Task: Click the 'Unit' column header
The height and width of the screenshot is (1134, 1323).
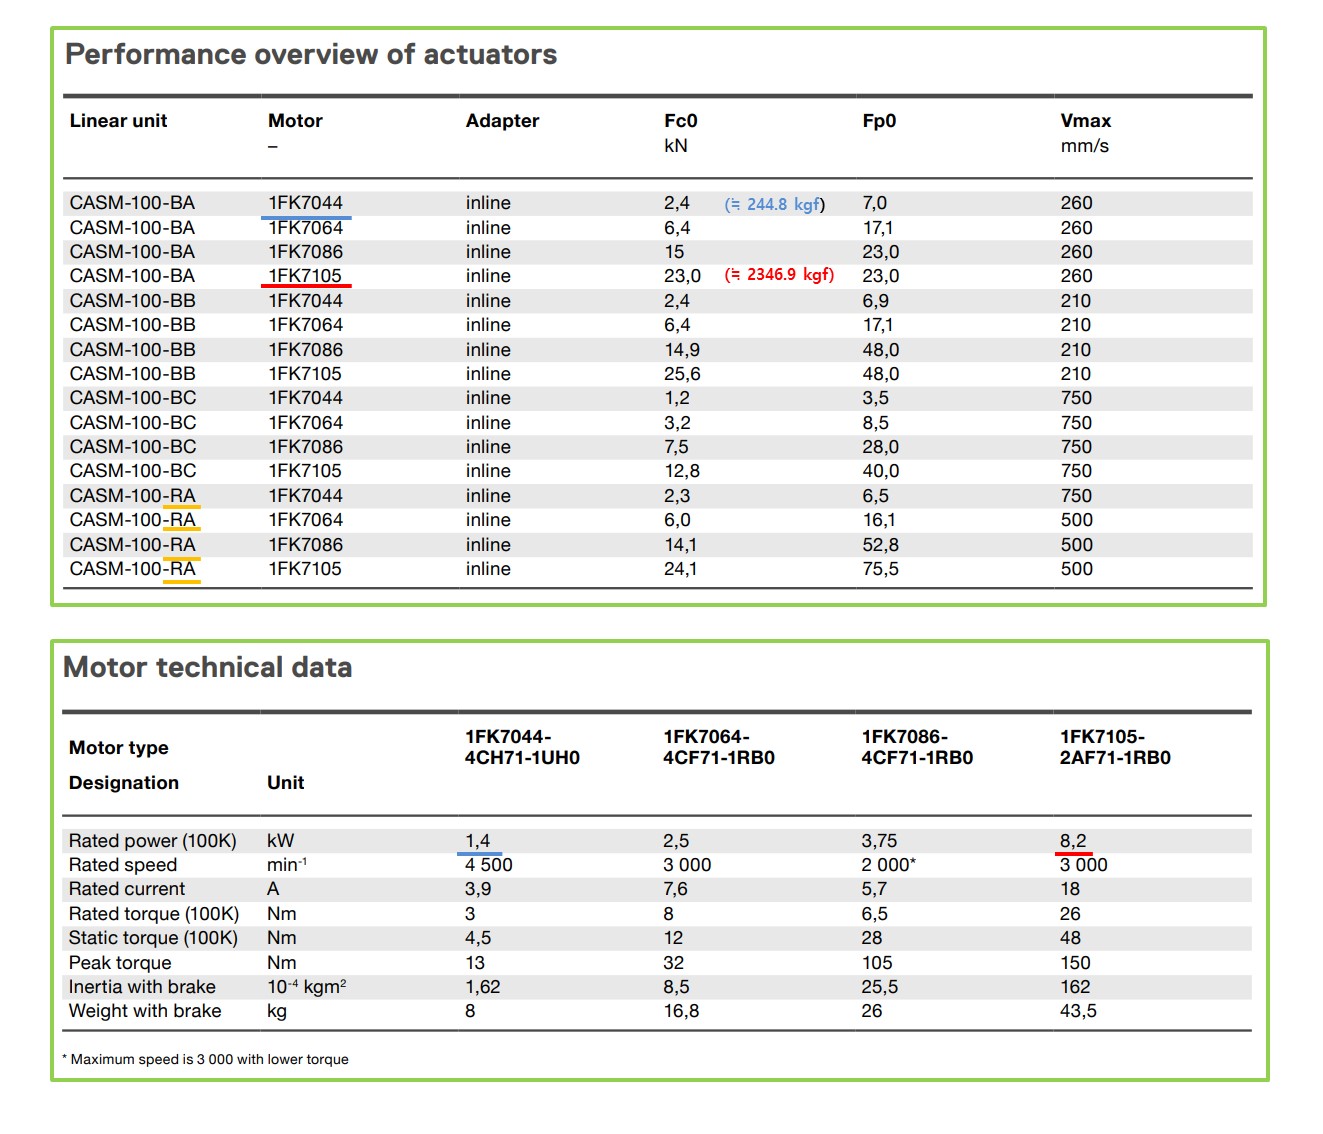Action: point(285,783)
